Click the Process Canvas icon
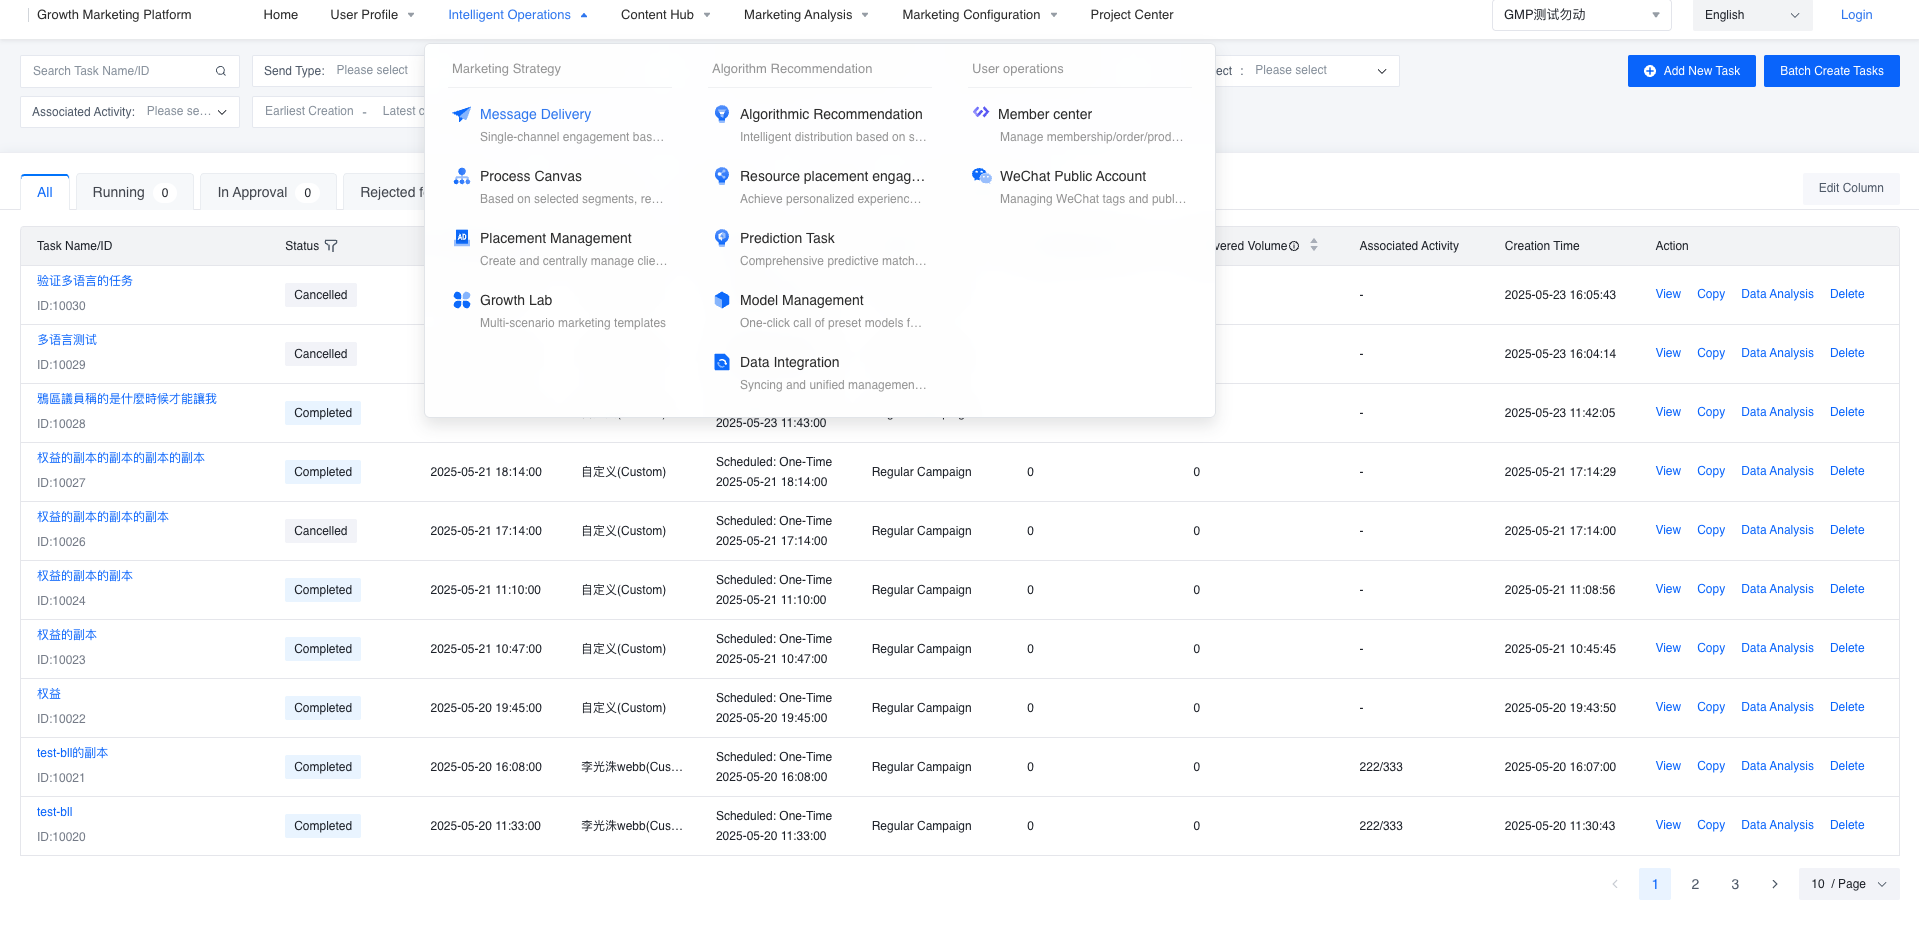The height and width of the screenshot is (948, 1919). tap(461, 176)
